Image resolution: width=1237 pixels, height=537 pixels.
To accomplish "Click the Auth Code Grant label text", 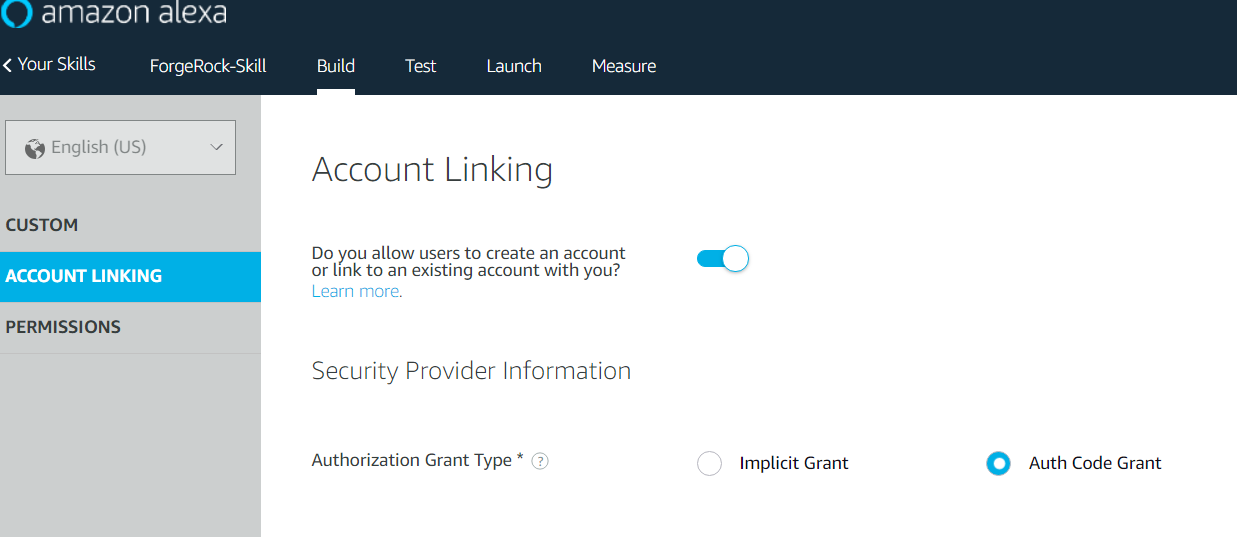I will [1095, 463].
